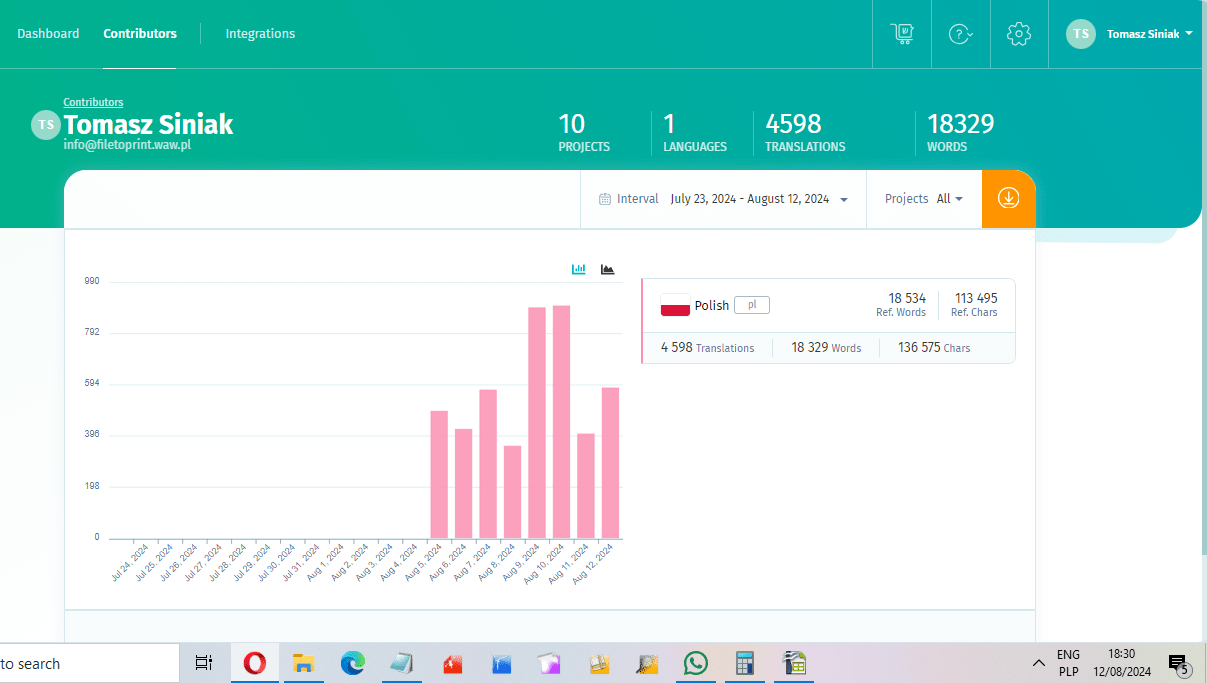1207x683 pixels.
Task: Open the Integrations tab
Action: click(x=260, y=34)
